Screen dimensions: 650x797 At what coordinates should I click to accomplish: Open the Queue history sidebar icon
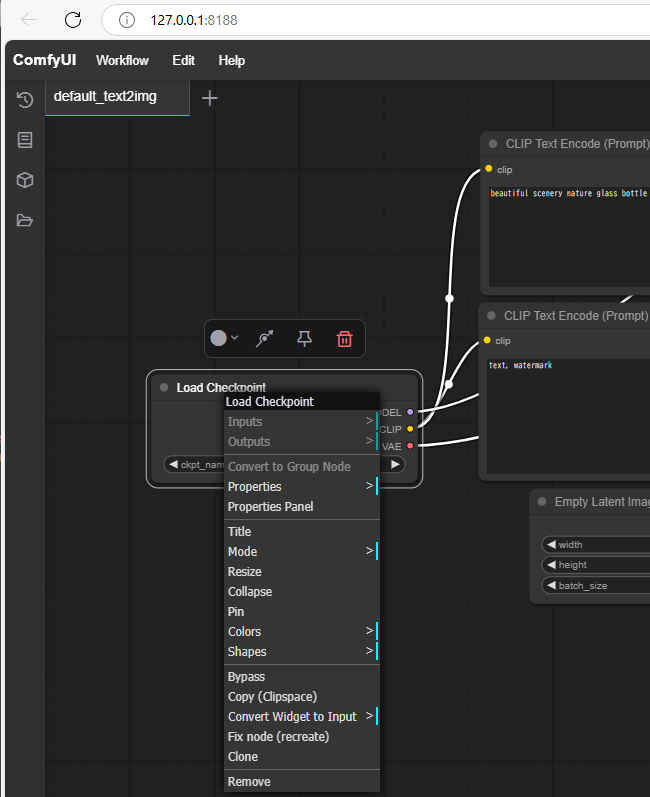pyautogui.click(x=25, y=99)
